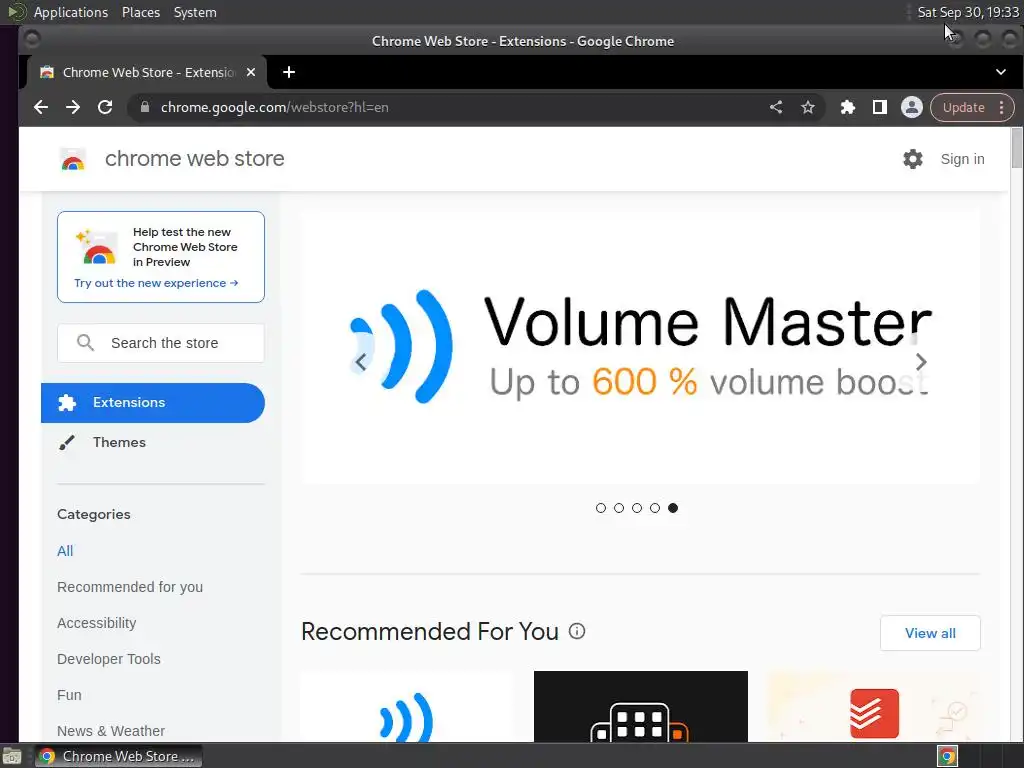Image resolution: width=1024 pixels, height=768 pixels.
Task: Select the second carousel dot
Action: click(619, 508)
